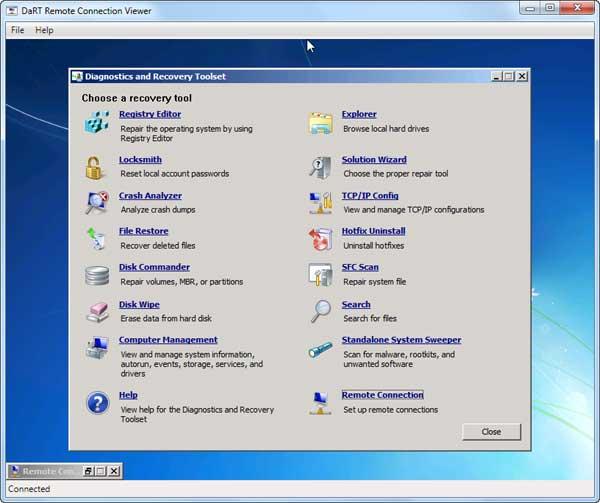Maximize the minimized Remote Connection window
The width and height of the screenshot is (600, 503).
click(x=101, y=471)
